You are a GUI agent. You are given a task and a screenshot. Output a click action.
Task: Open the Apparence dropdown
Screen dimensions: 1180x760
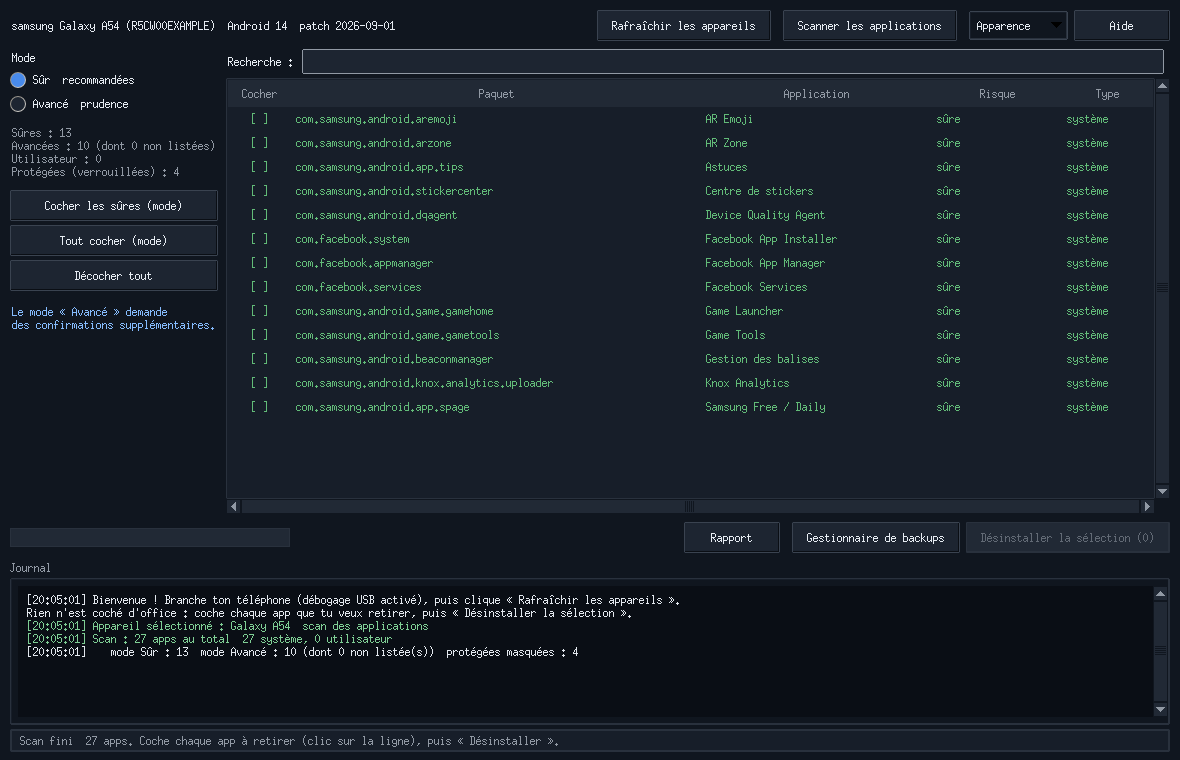click(1017, 26)
